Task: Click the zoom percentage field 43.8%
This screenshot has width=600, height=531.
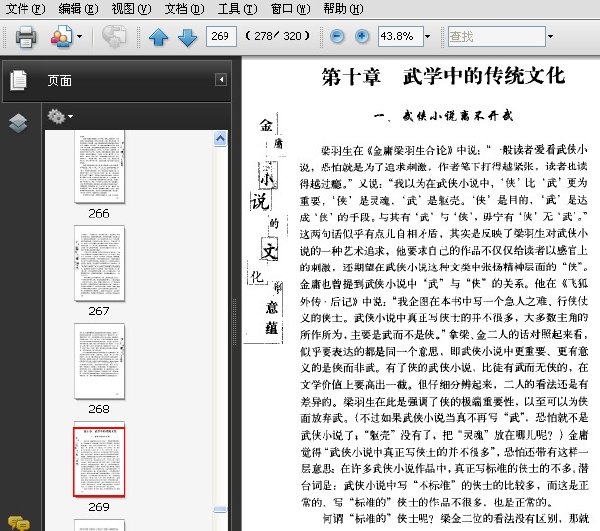Action: (x=400, y=36)
